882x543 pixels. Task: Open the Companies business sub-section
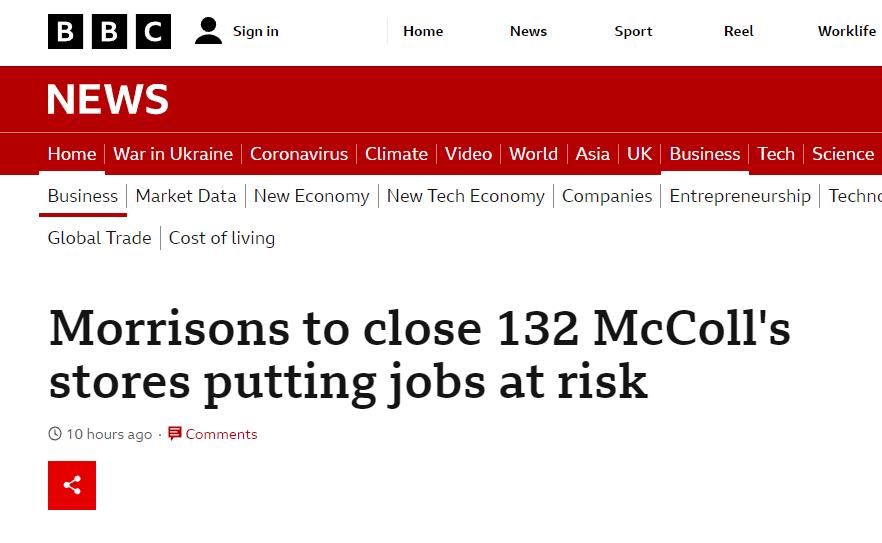pyautogui.click(x=607, y=196)
